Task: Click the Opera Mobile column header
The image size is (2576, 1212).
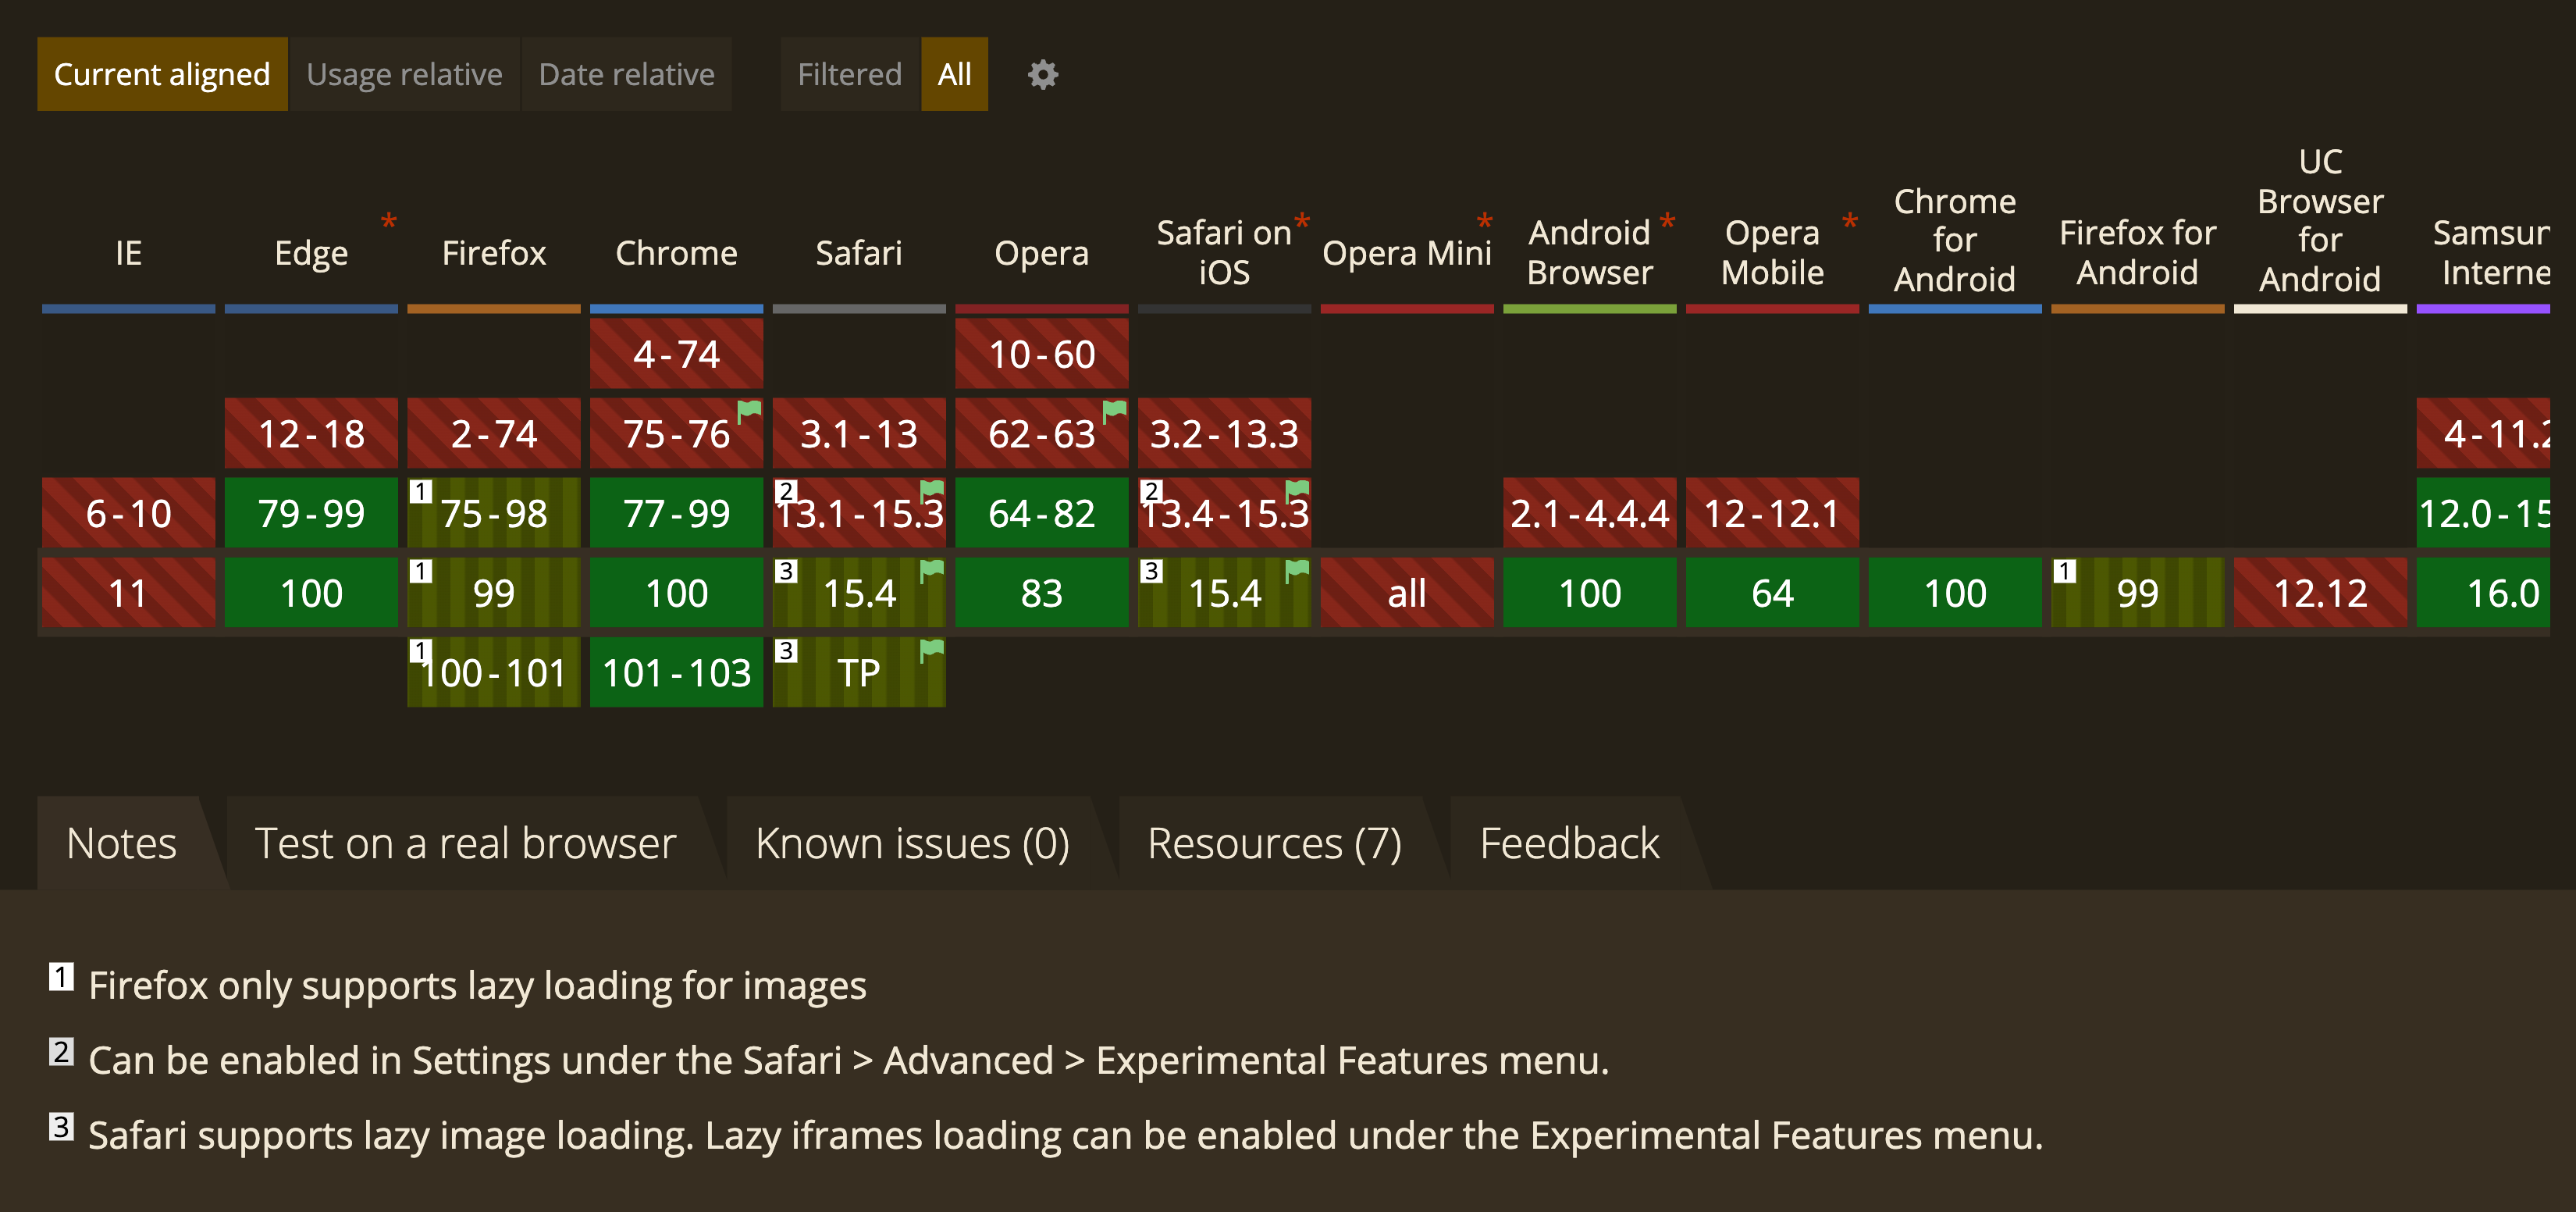Action: 1772,252
